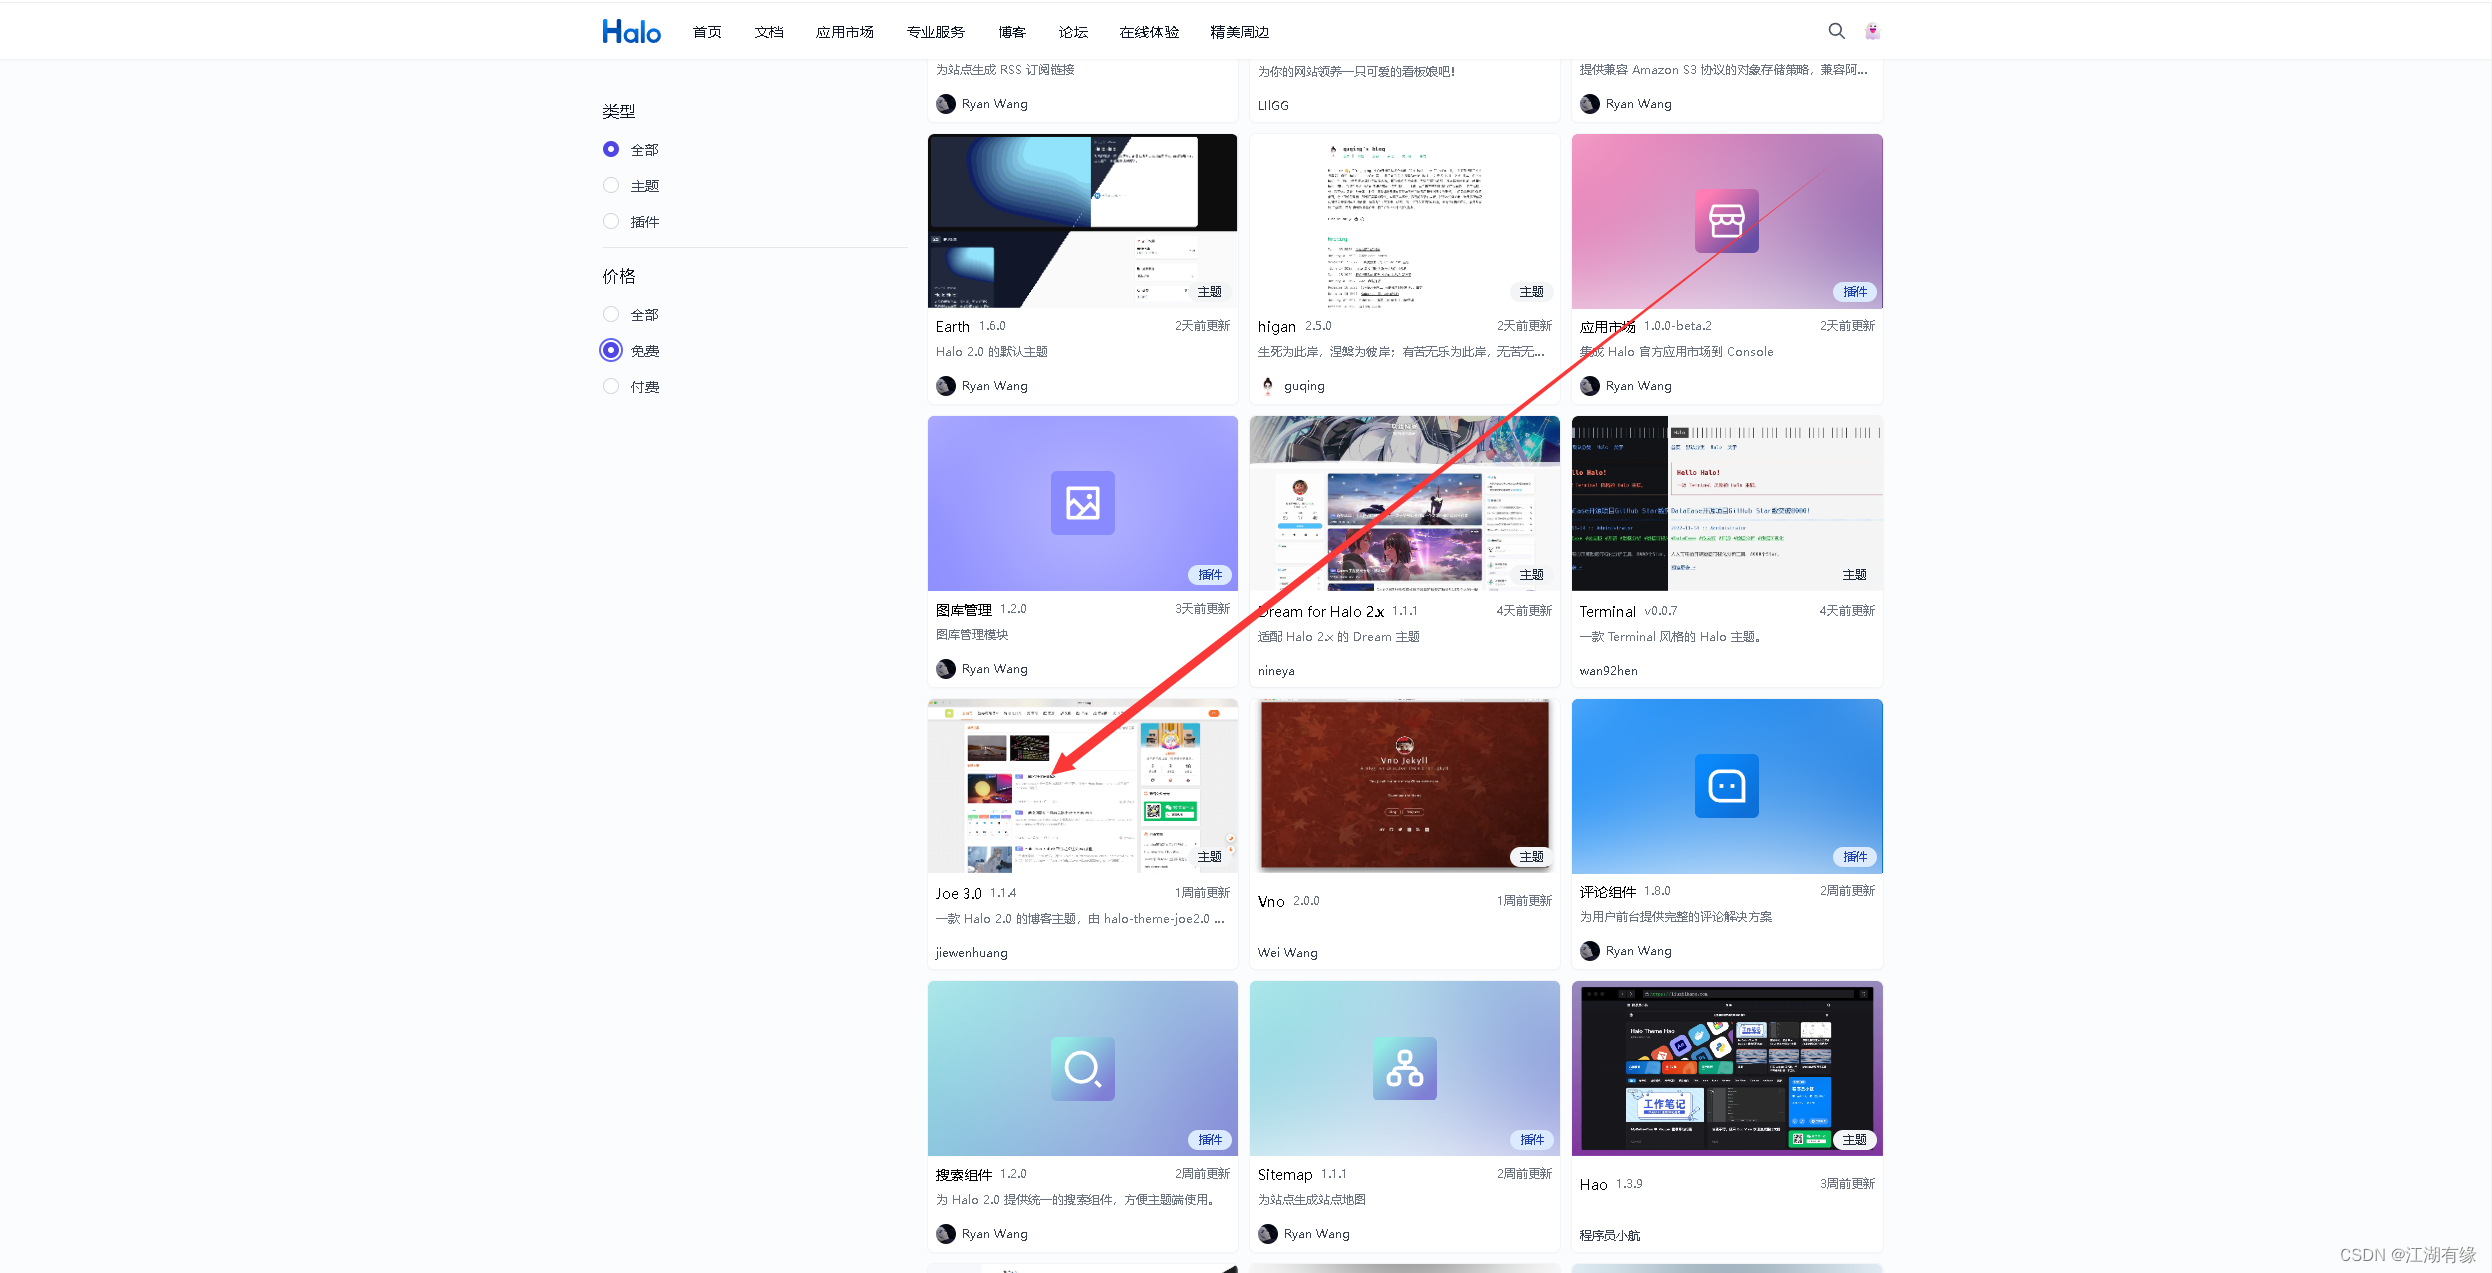This screenshot has width=2492, height=1273.
Task: Click author name LIIGG
Action: (x=1273, y=105)
